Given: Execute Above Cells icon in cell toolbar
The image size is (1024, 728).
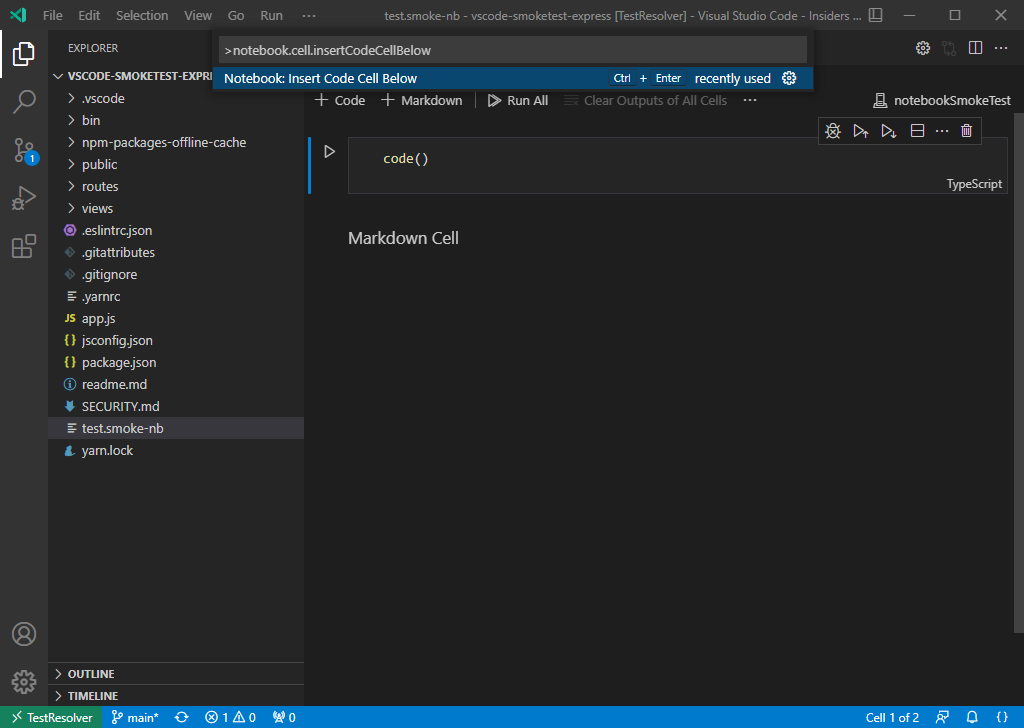Looking at the screenshot, I should [861, 131].
